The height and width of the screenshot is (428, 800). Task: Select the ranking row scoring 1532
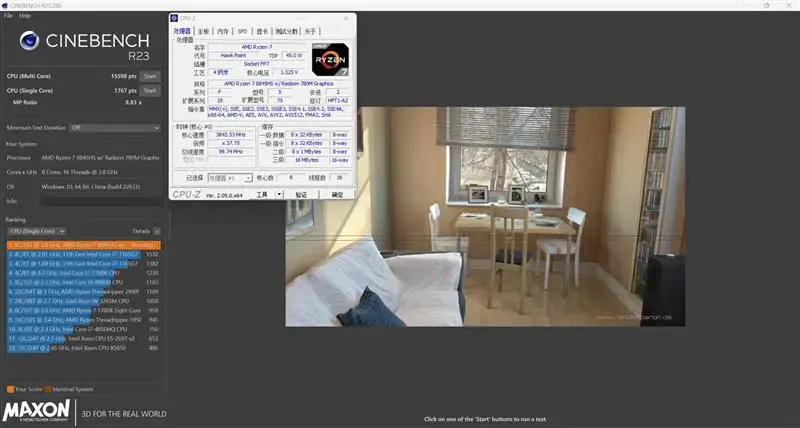[x=84, y=254]
